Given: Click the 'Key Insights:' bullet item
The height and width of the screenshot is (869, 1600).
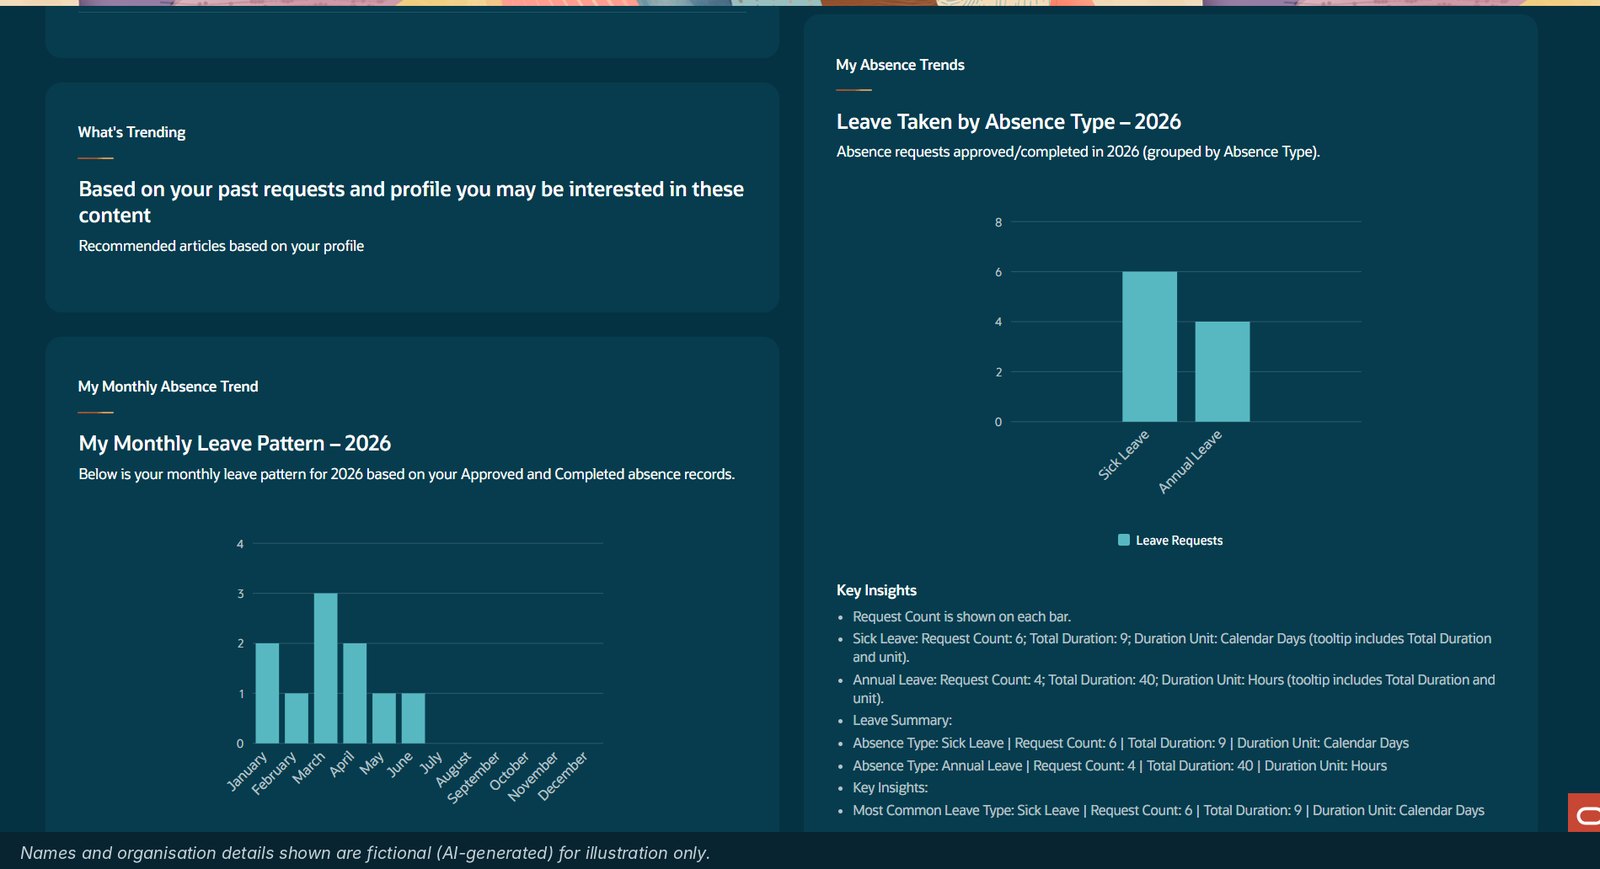Looking at the screenshot, I should pos(890,788).
